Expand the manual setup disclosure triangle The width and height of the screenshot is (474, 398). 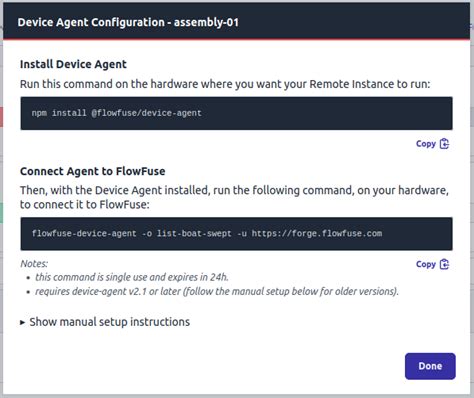22,322
